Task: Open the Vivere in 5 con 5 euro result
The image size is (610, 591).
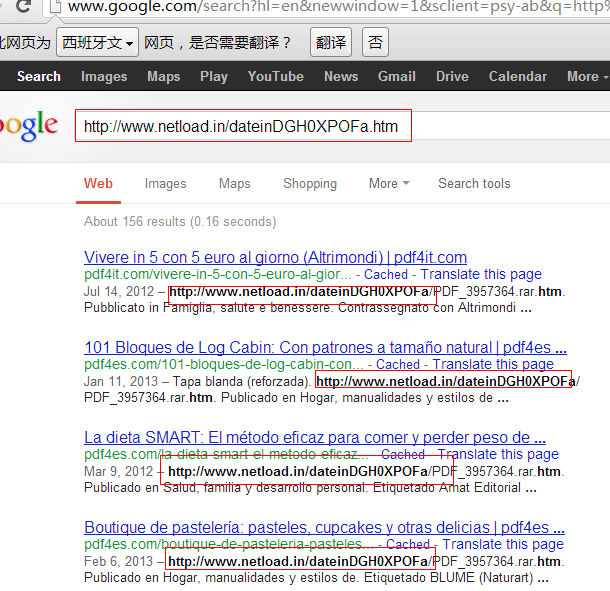Action: 275,258
